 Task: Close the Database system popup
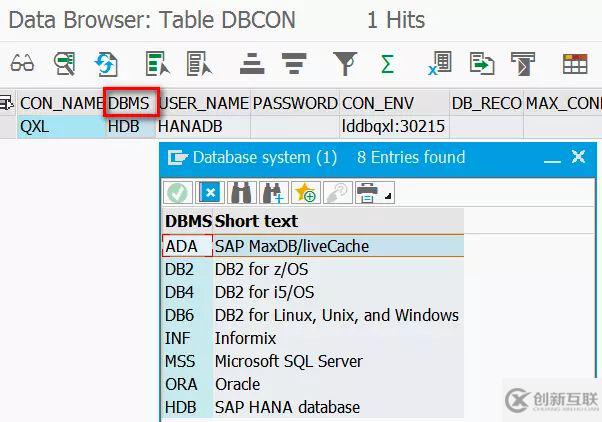(579, 157)
